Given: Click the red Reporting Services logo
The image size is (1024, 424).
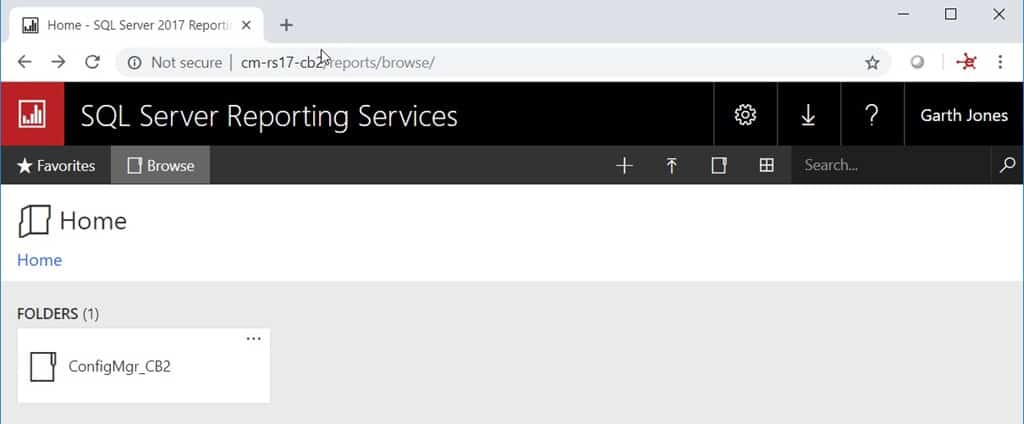Looking at the screenshot, I should 32,115.
